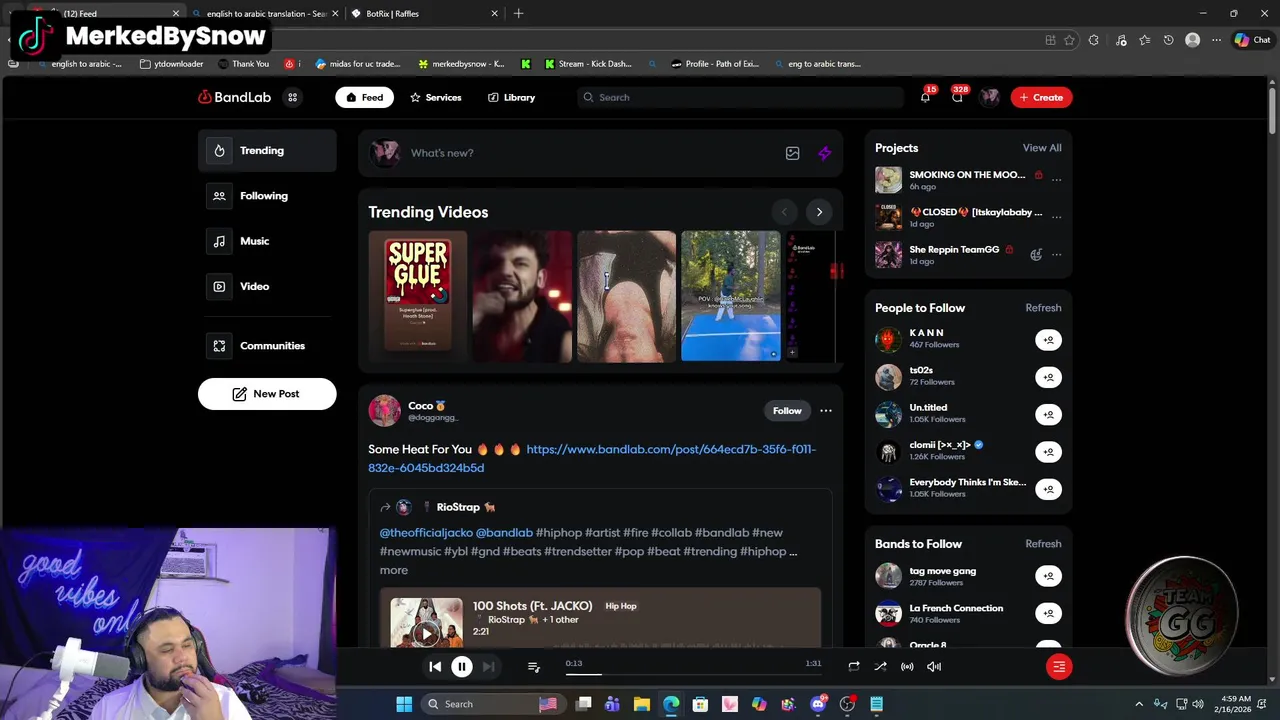Select Music in the left sidebar

point(267,241)
